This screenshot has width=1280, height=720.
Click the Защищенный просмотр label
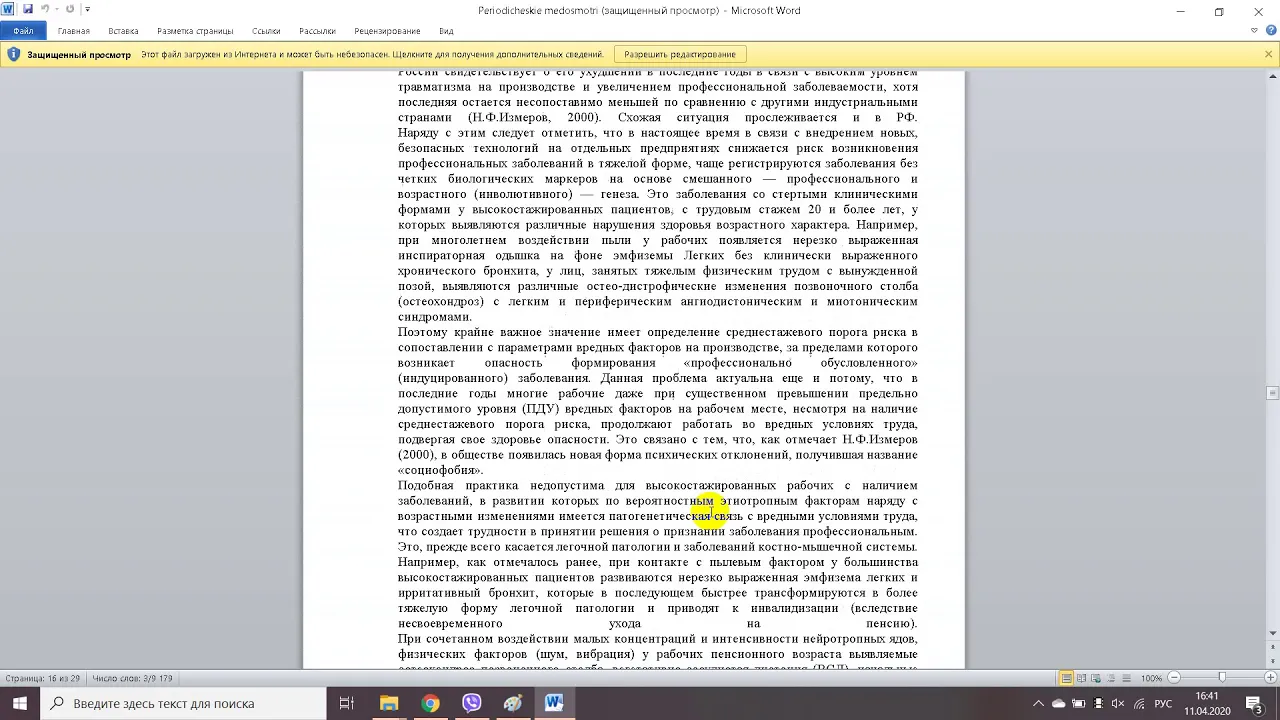point(79,54)
